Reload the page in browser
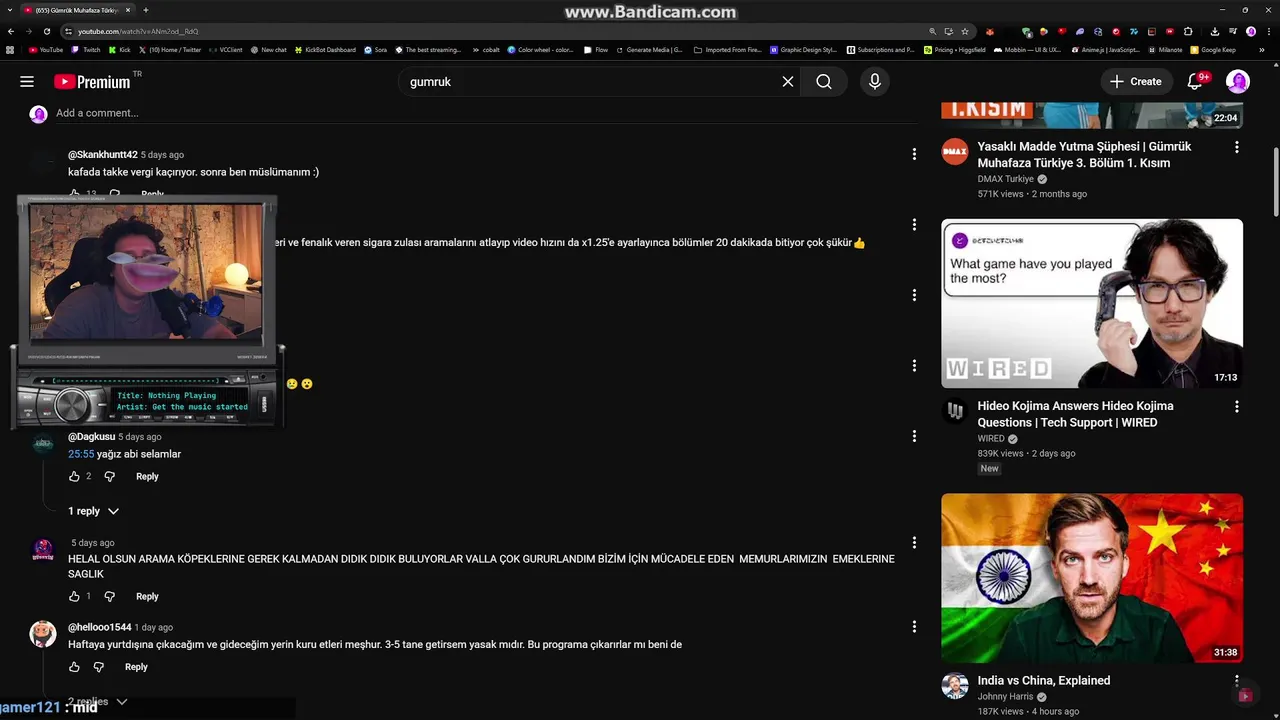This screenshot has width=1280, height=720. (x=46, y=31)
